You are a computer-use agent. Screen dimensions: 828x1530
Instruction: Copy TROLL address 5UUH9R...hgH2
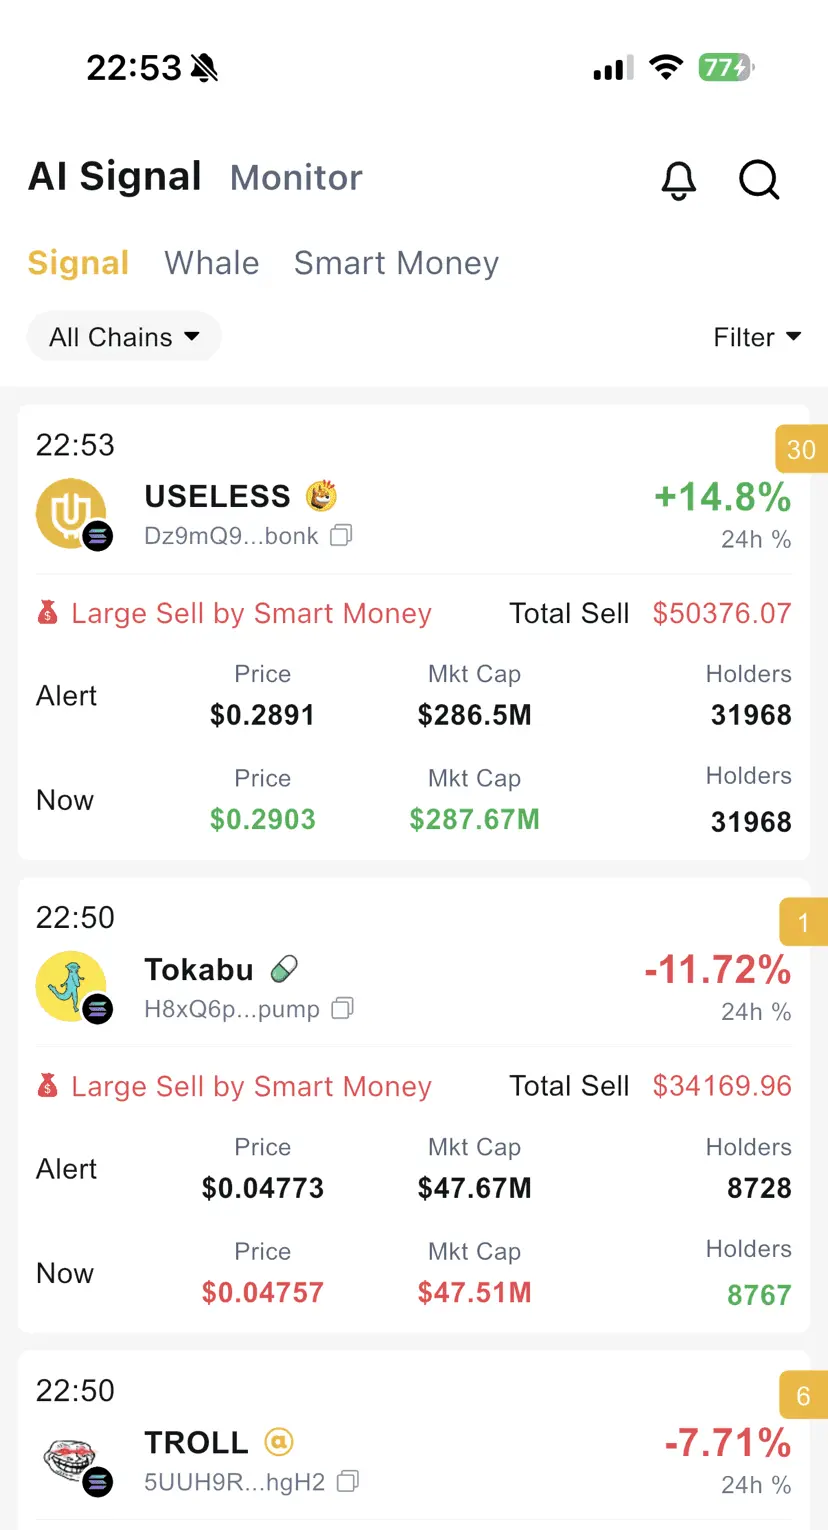pyautogui.click(x=348, y=1482)
